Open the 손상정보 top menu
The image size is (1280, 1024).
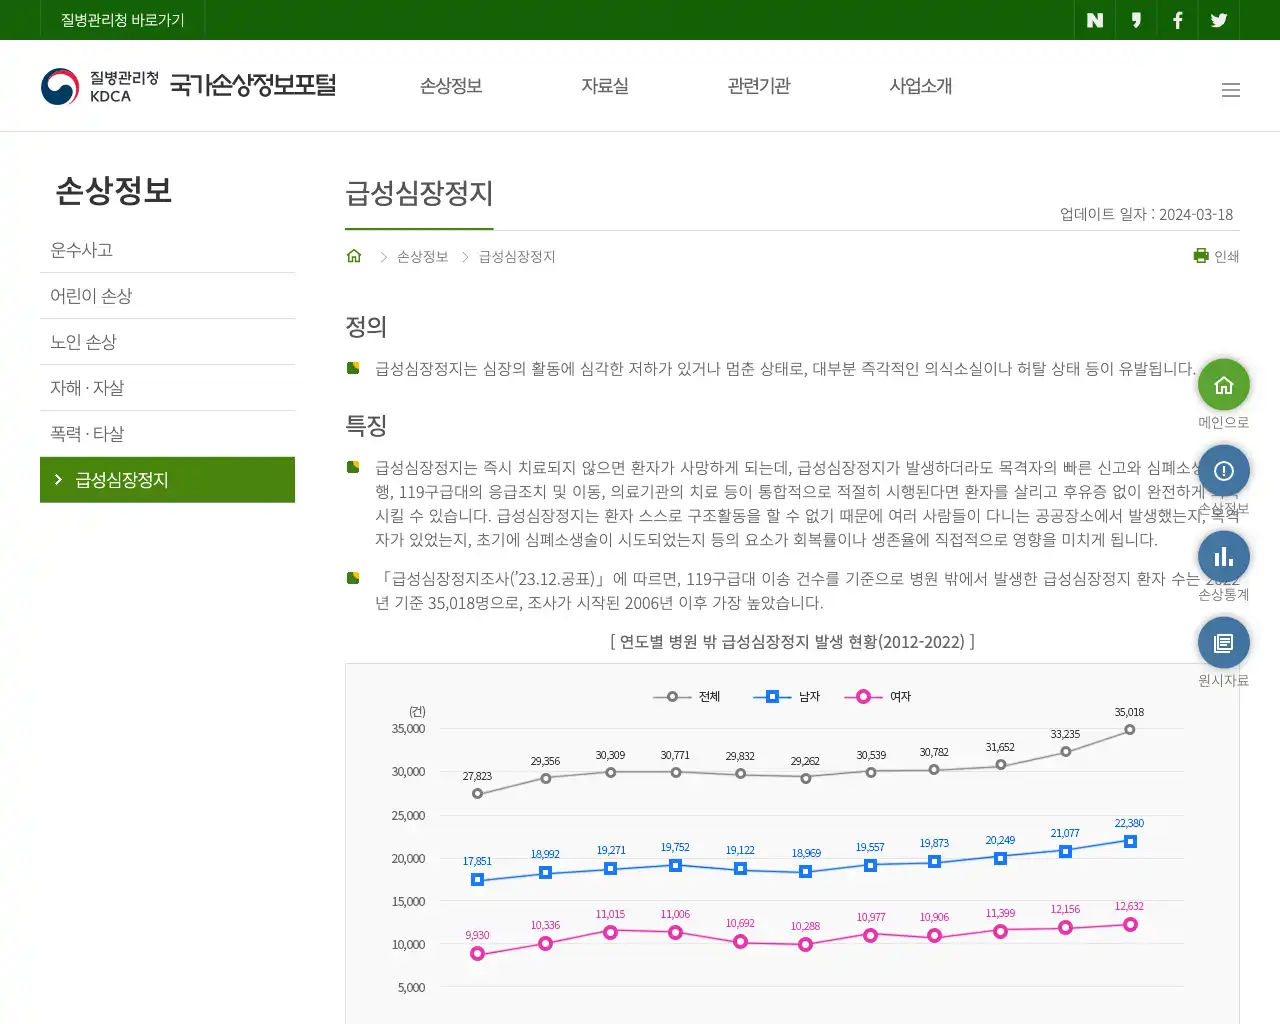(451, 86)
